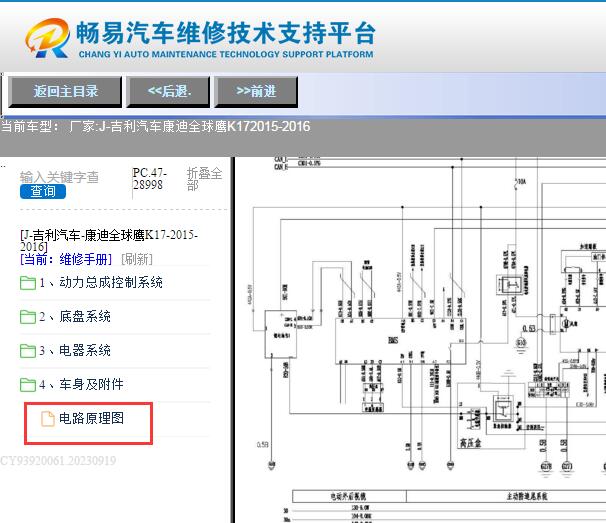Click the blue 查询 search button

pyautogui.click(x=43, y=191)
